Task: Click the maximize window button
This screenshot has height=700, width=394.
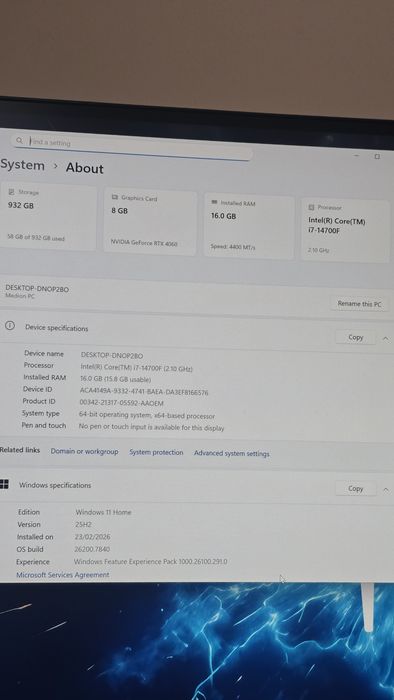Action: pos(377,156)
